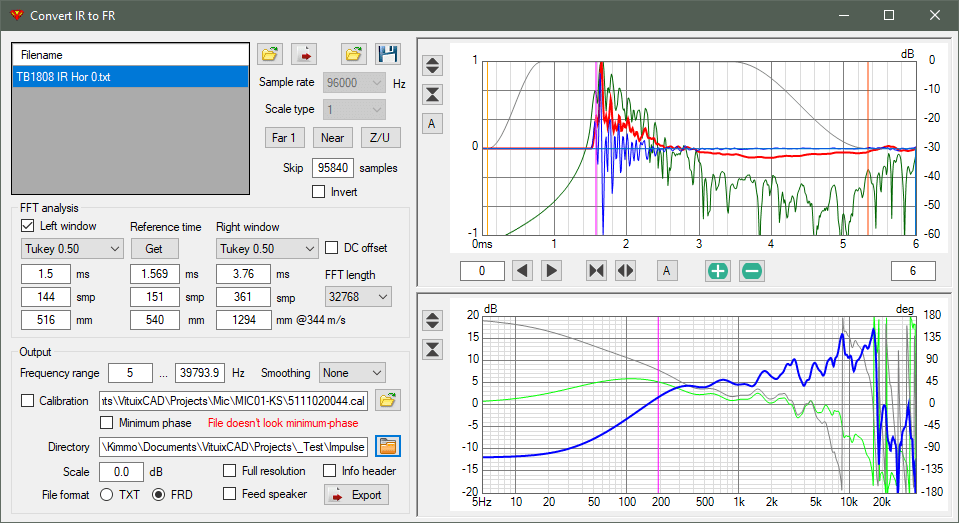Screen dimensions: 959x523
Task: Click the green plus zoom-in button
Action: pyautogui.click(x=717, y=270)
